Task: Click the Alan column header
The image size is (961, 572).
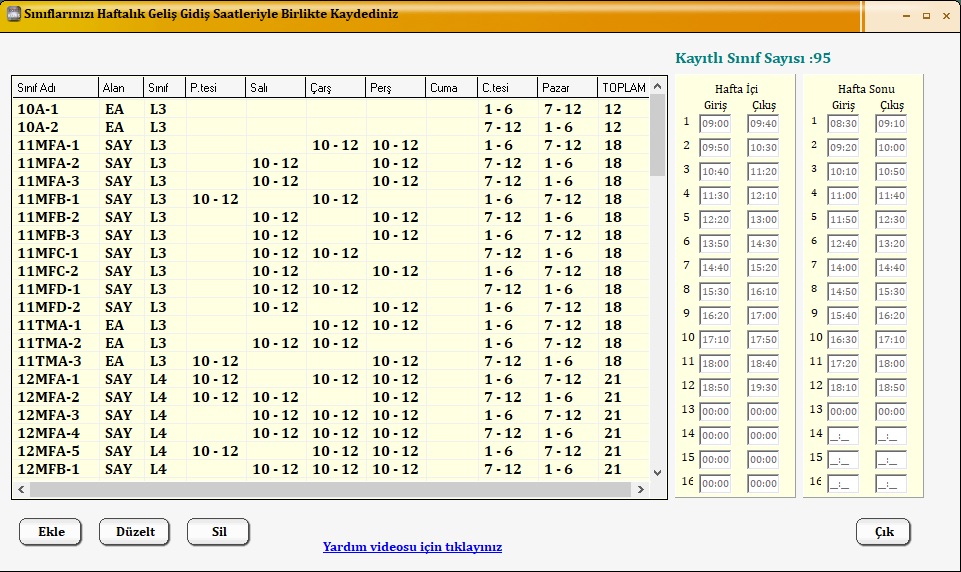Action: point(120,88)
